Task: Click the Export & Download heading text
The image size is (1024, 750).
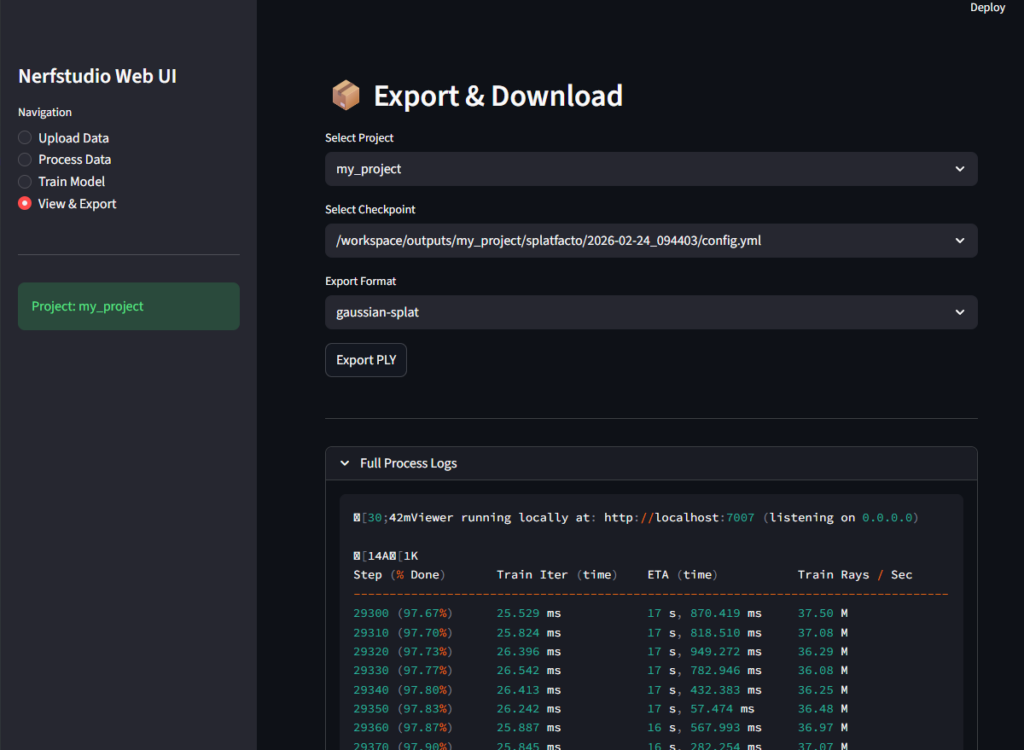Action: click(x=498, y=96)
